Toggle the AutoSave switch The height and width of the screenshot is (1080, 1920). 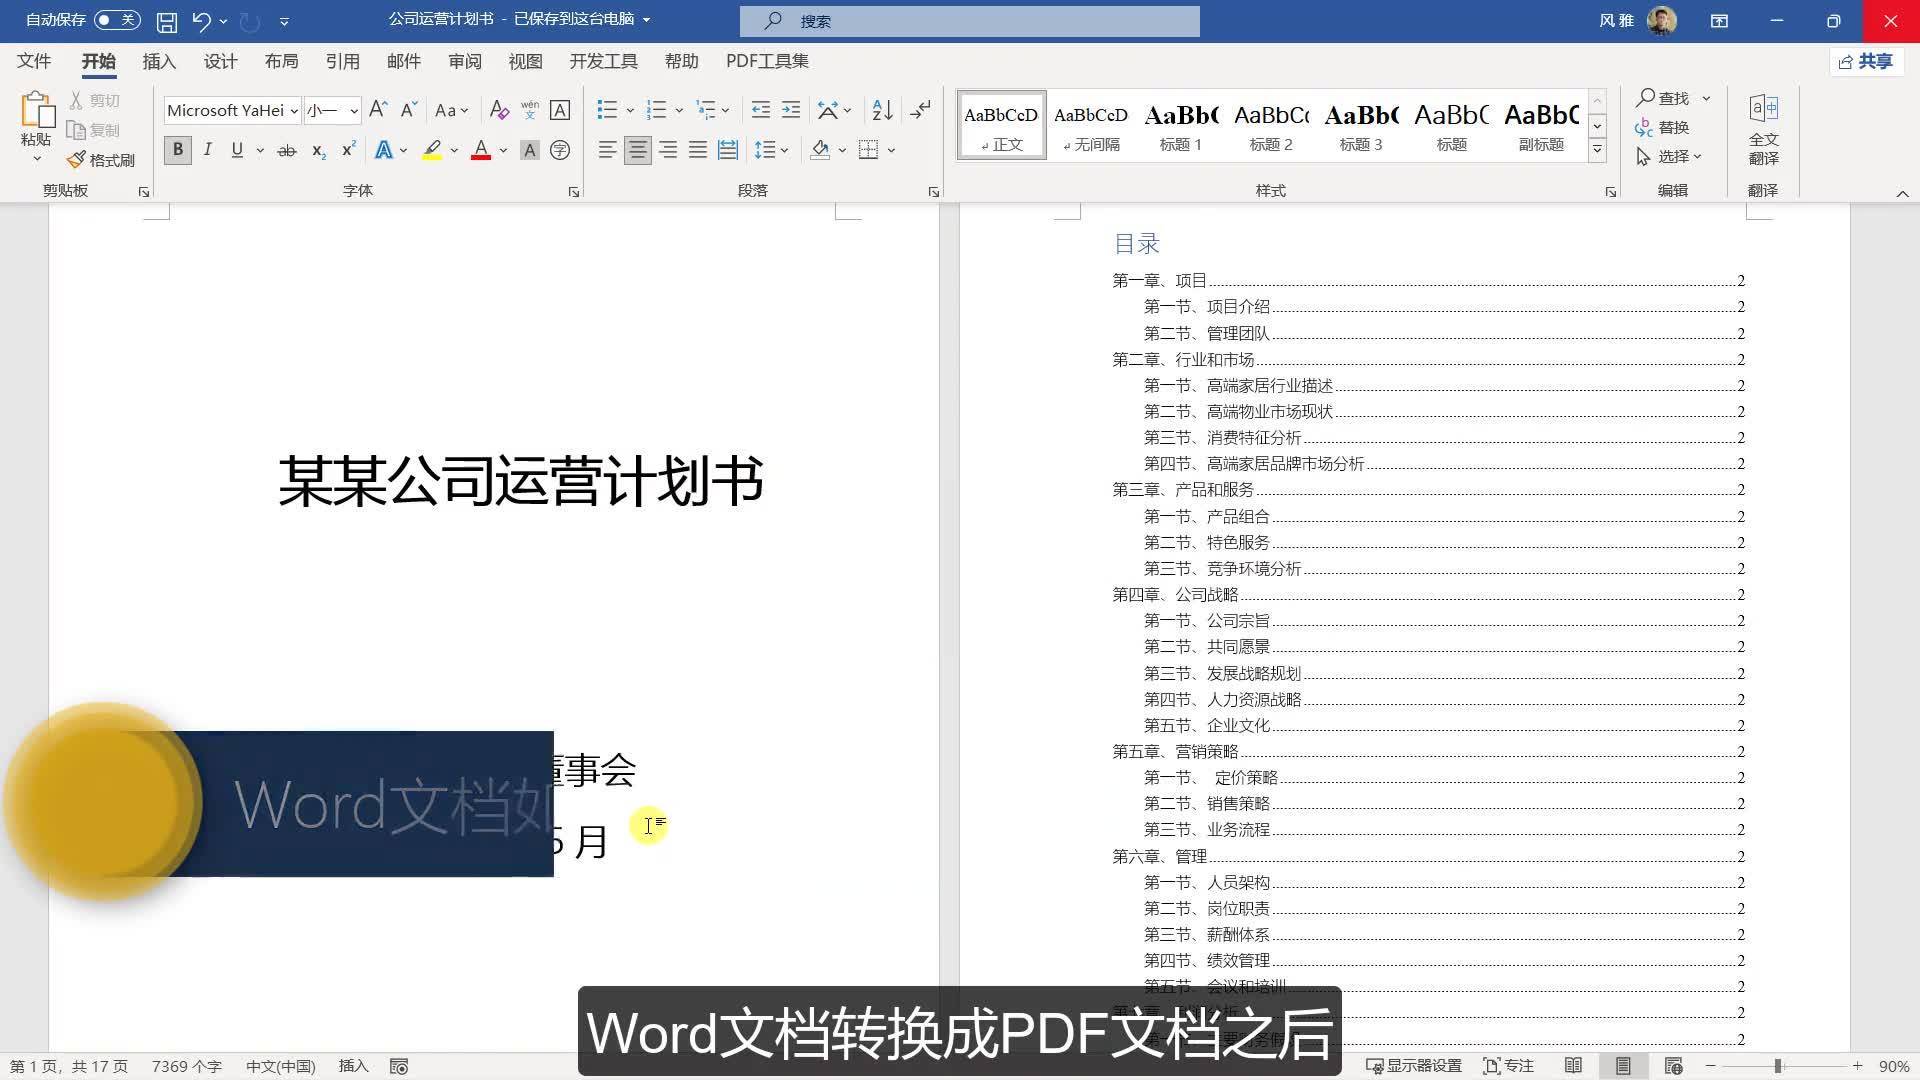(x=117, y=20)
